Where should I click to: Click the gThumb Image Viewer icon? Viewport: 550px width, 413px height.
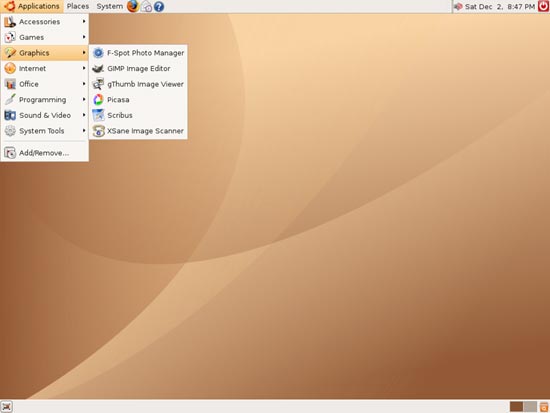click(98, 84)
